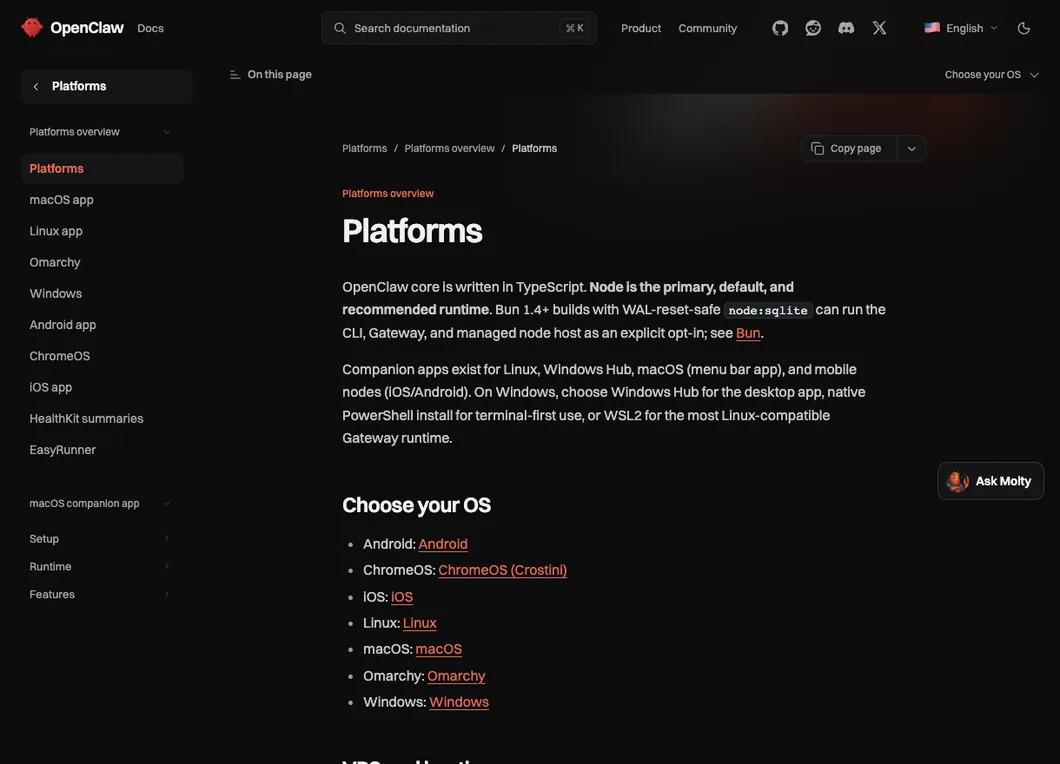Screen dimensions: 1060x764
Task: Click the US flag language icon
Action: click(932, 28)
